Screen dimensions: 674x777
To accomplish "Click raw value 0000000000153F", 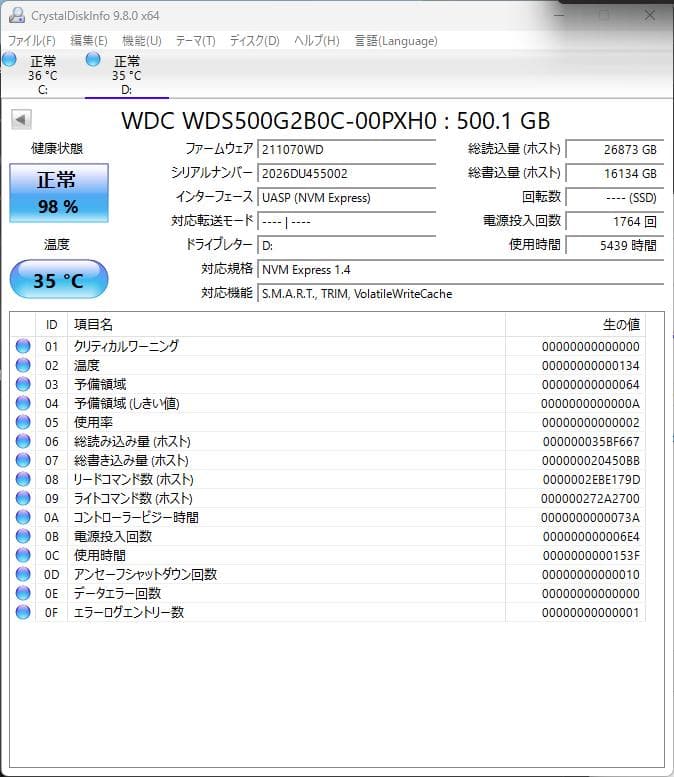I will tap(591, 555).
